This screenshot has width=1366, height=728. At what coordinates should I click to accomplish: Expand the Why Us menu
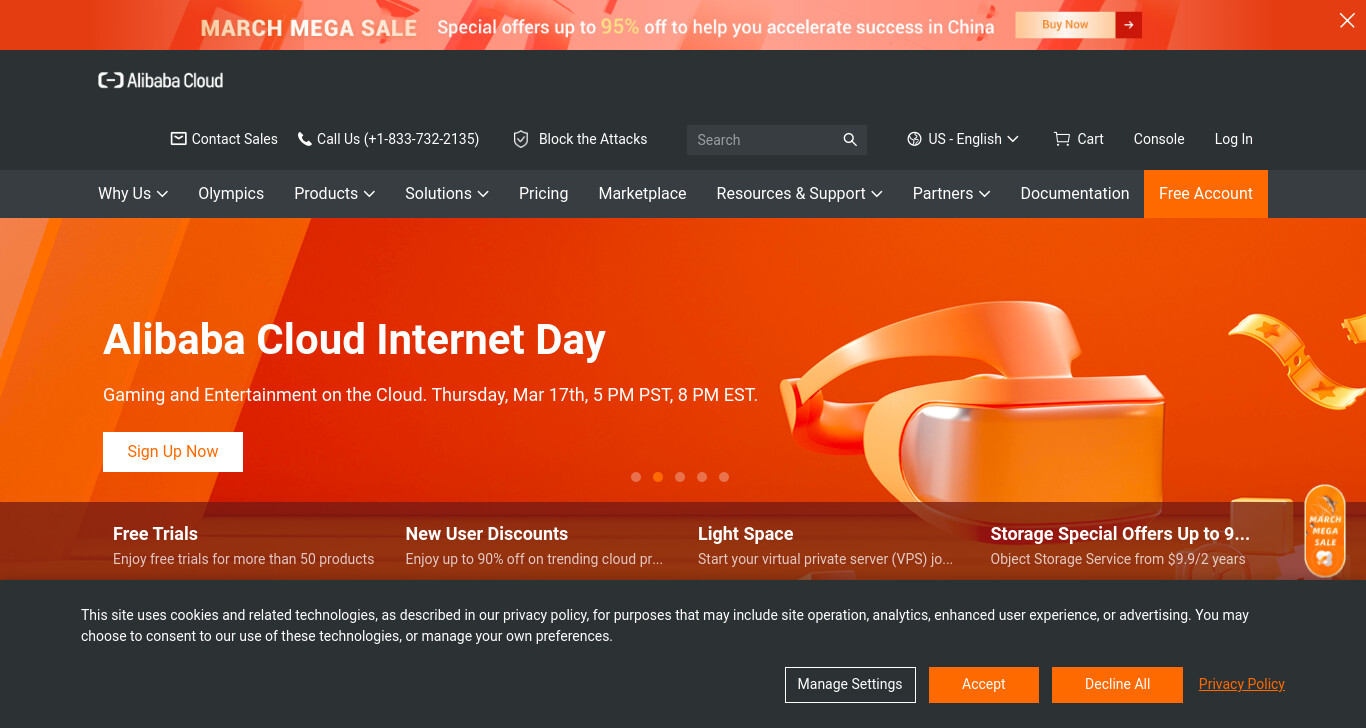point(133,194)
